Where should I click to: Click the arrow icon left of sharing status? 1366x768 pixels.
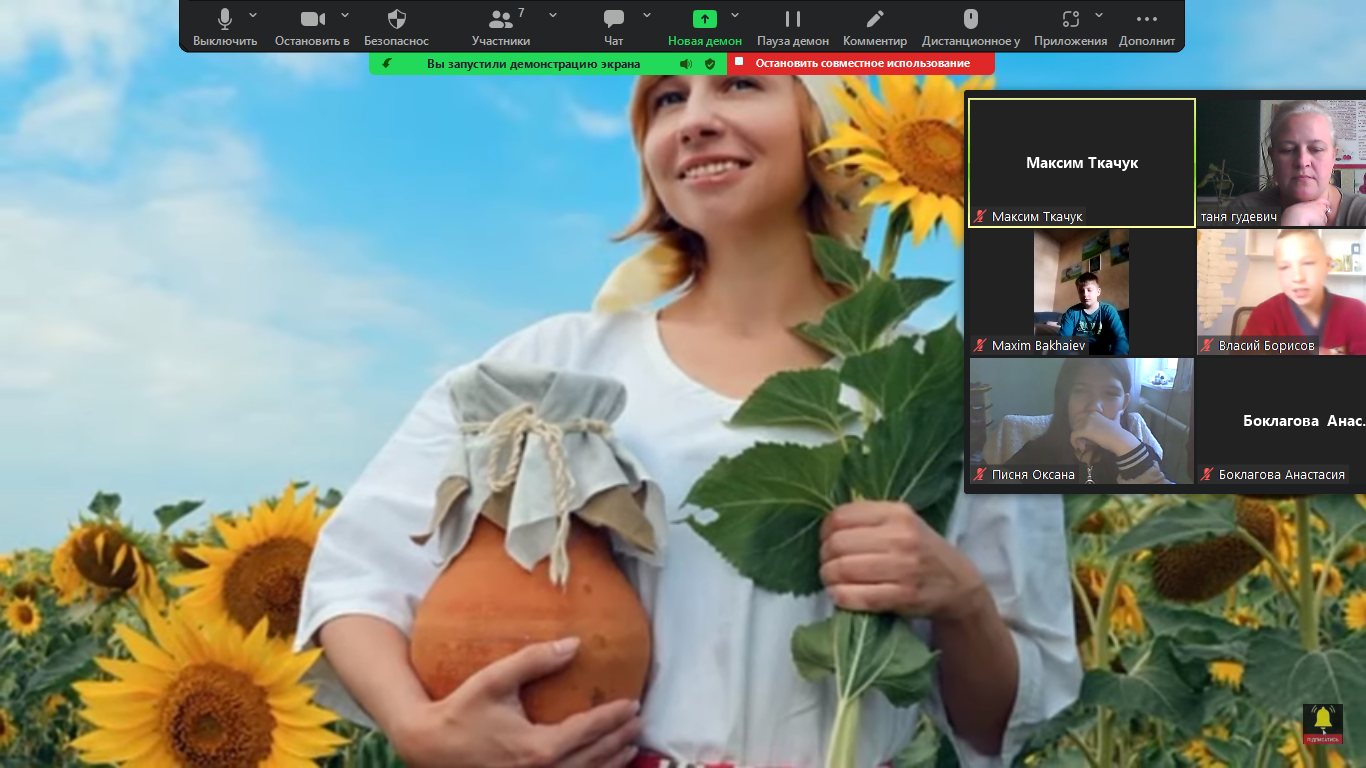387,63
